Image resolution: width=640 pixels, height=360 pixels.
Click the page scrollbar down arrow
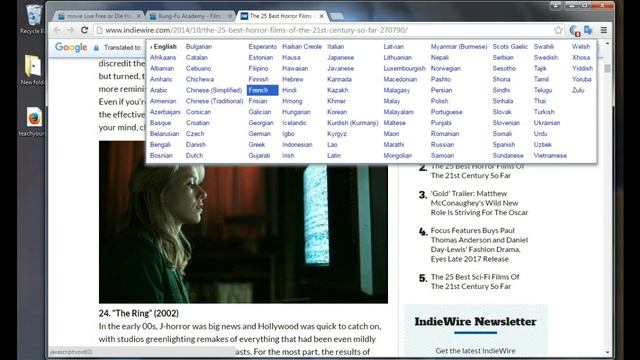(607, 352)
